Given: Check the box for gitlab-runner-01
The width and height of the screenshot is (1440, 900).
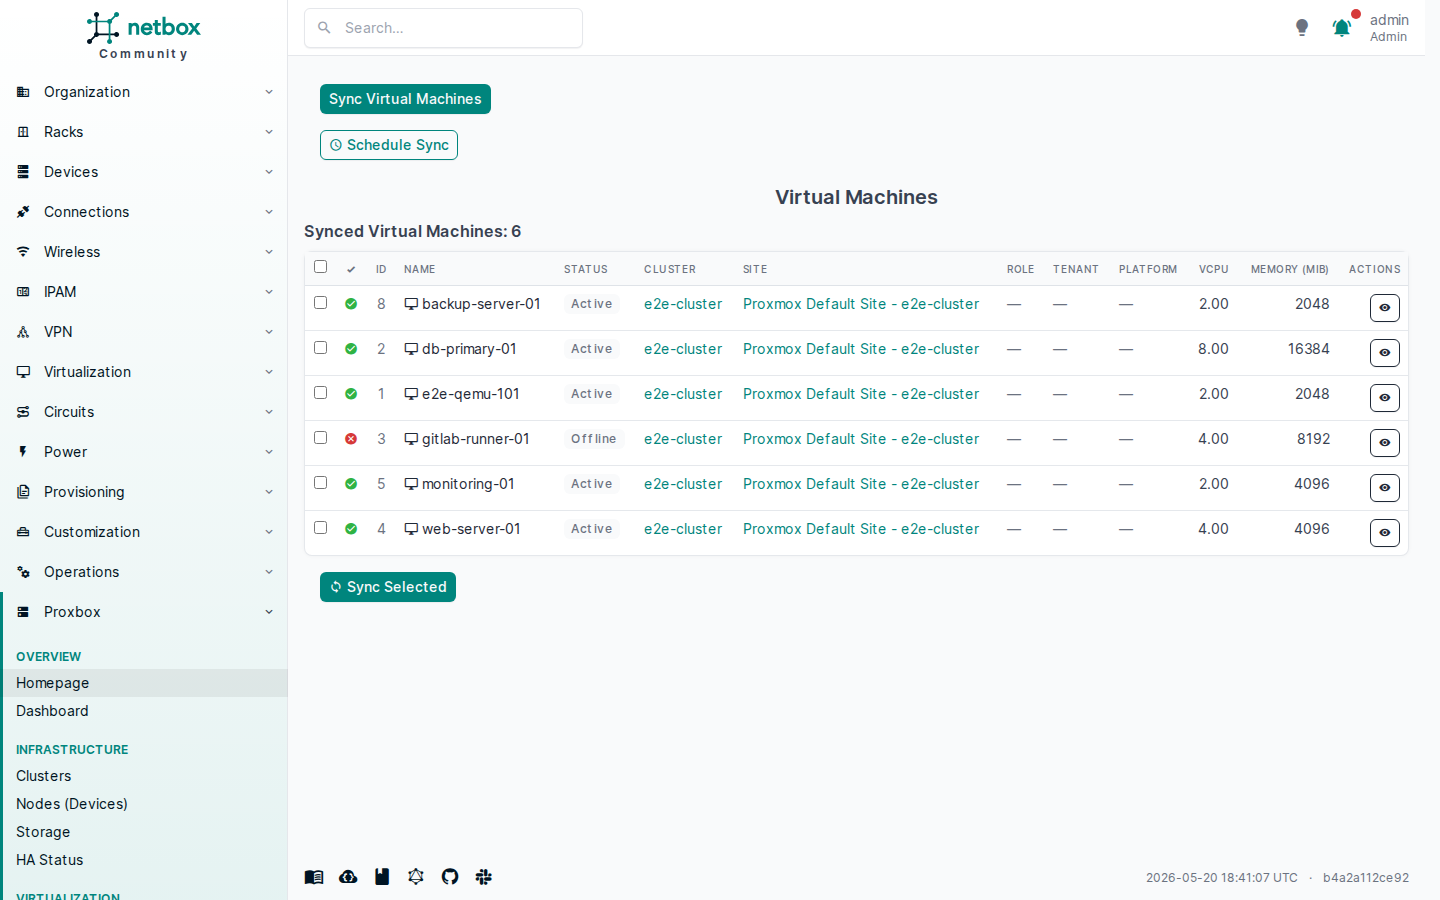Looking at the screenshot, I should coord(320,438).
